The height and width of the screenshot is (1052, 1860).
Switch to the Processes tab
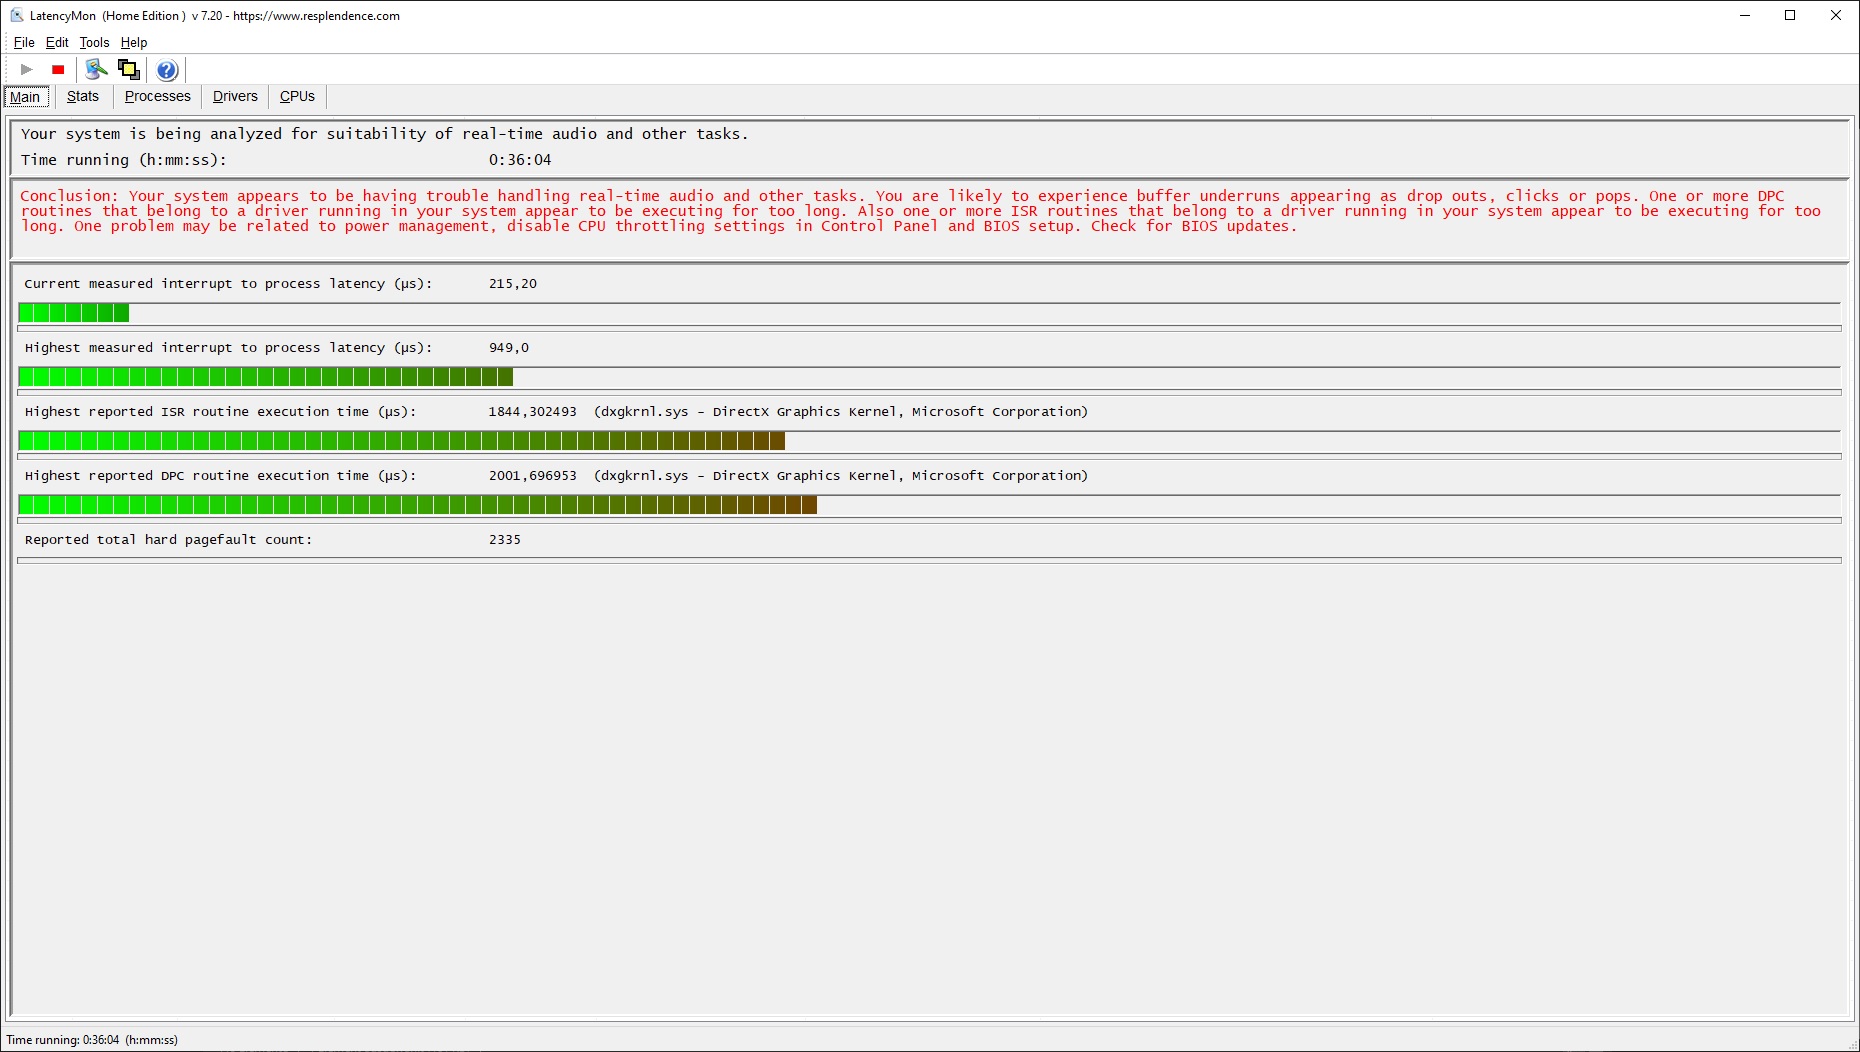(x=158, y=96)
